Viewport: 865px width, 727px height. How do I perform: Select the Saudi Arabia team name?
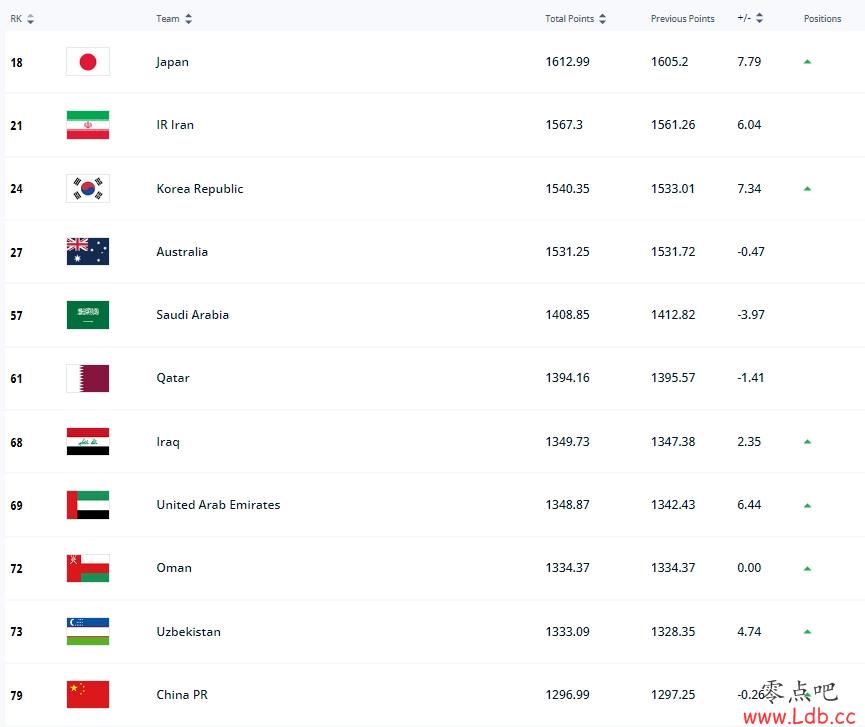(x=193, y=314)
